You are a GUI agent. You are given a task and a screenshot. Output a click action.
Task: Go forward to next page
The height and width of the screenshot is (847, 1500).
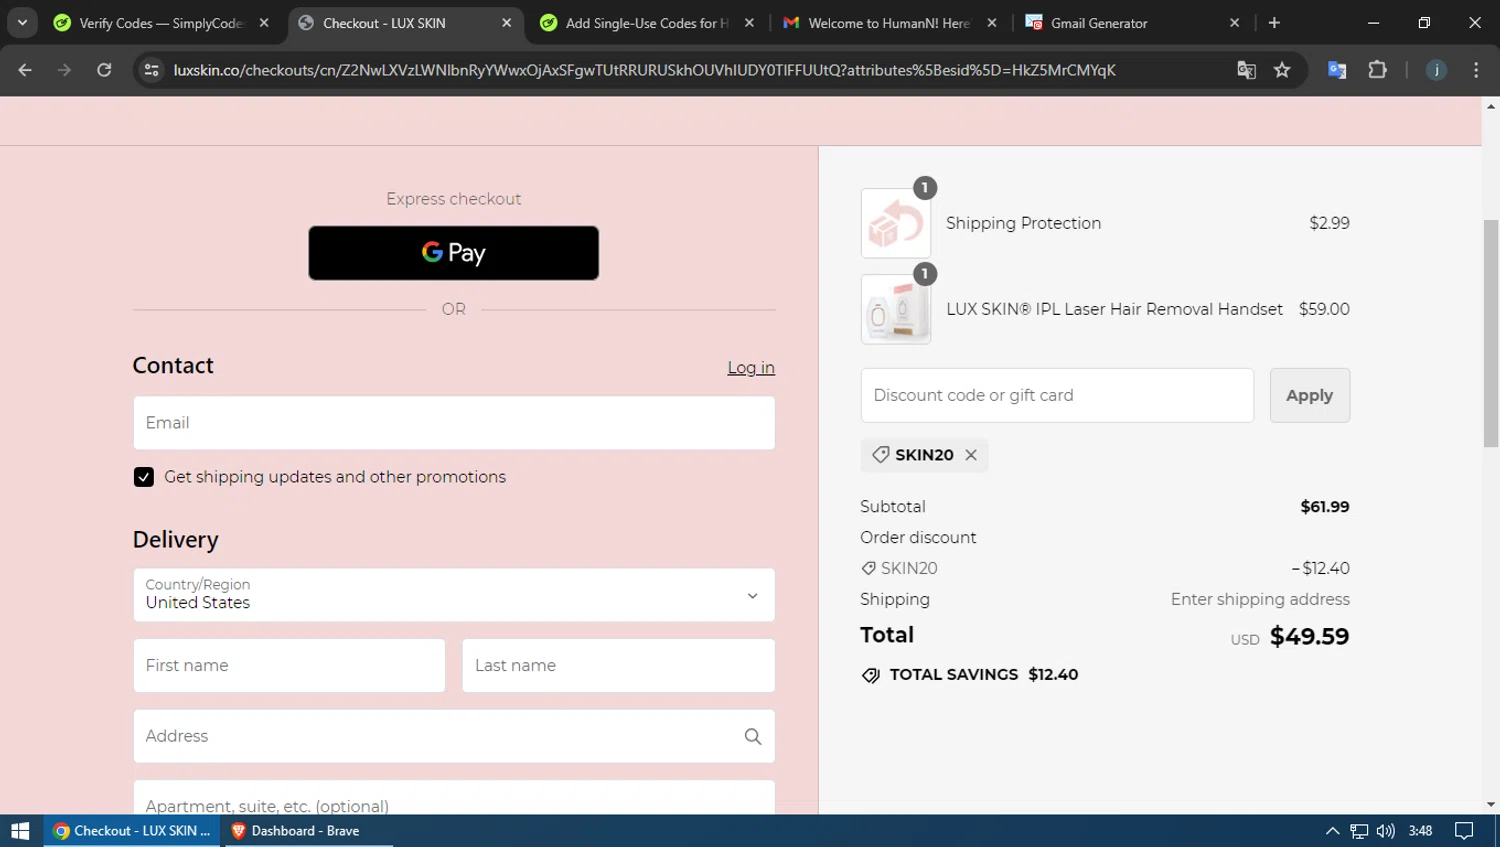(64, 70)
